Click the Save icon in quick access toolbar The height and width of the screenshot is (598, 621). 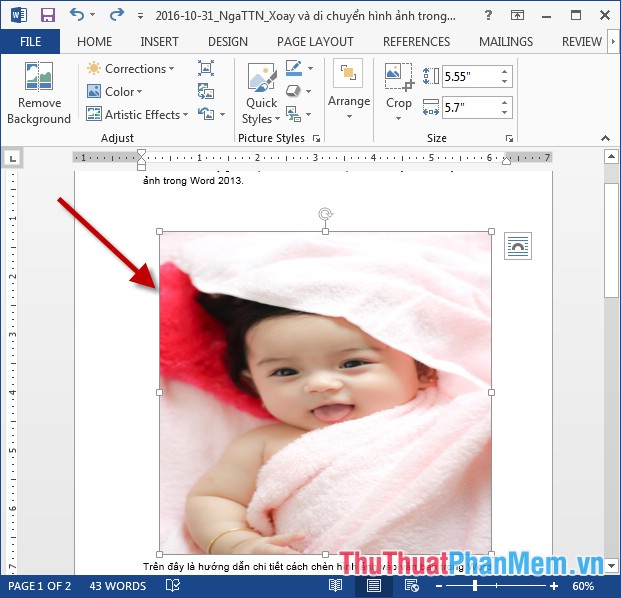[48, 16]
